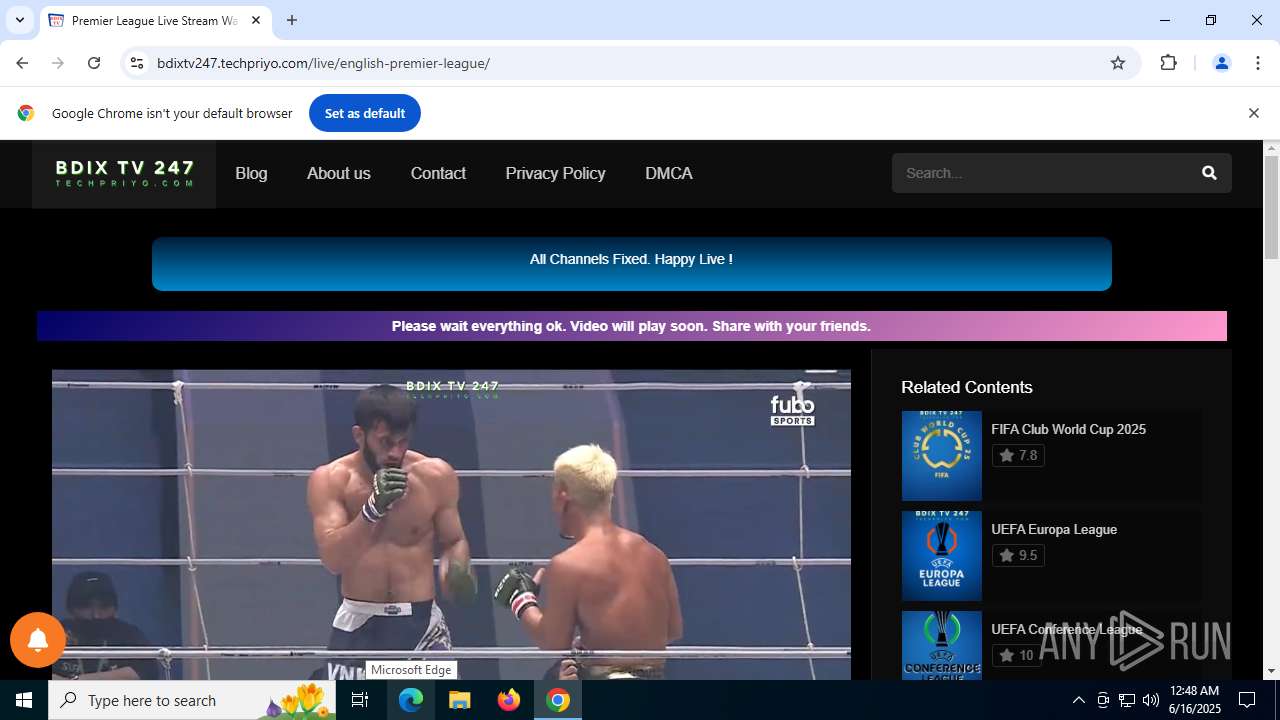Close the Premier League Live Stream tab

[x=256, y=20]
